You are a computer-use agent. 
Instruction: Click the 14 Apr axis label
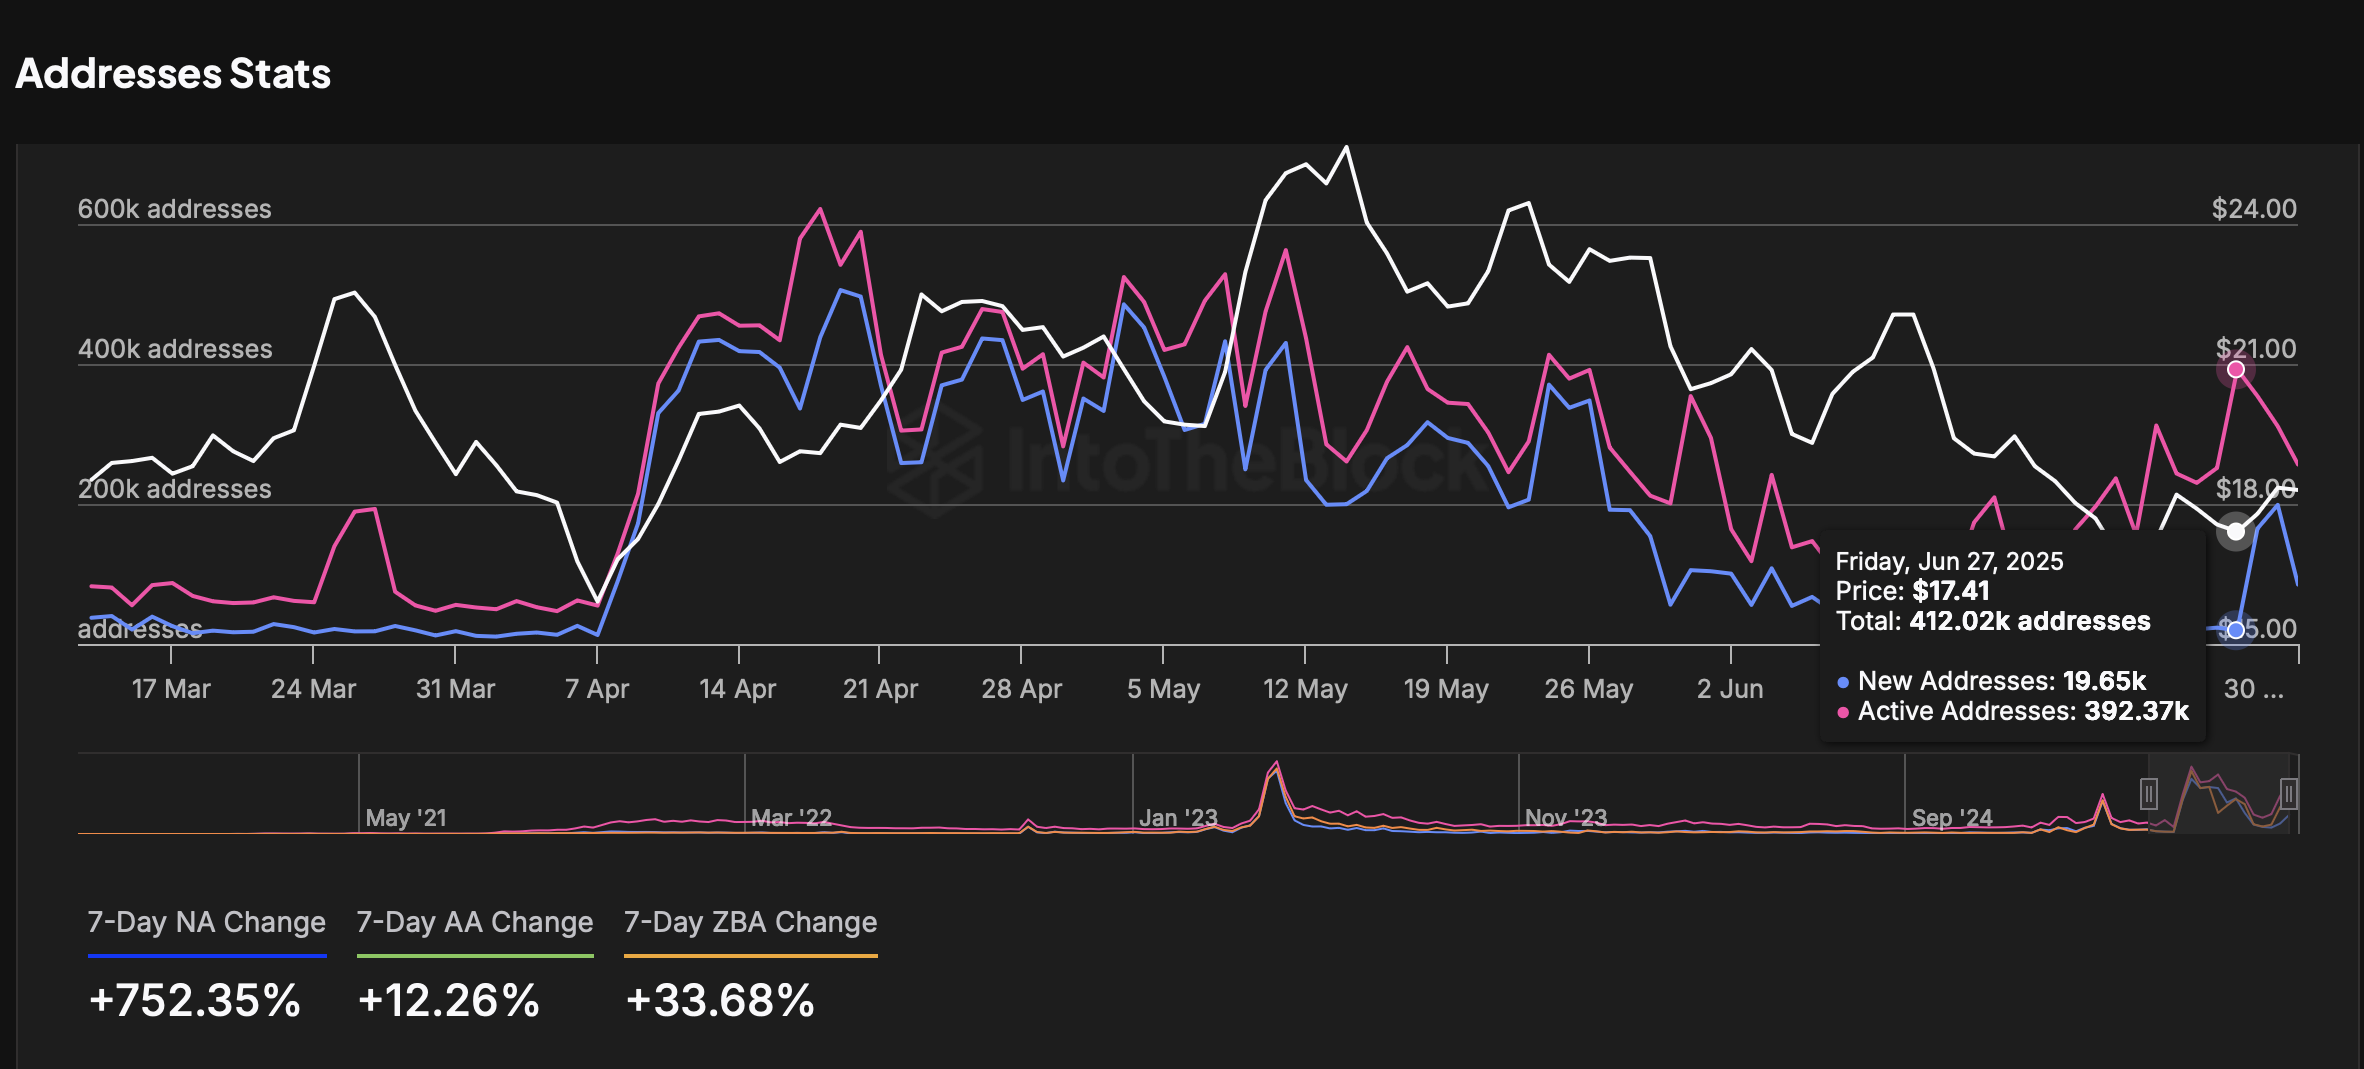coord(738,689)
